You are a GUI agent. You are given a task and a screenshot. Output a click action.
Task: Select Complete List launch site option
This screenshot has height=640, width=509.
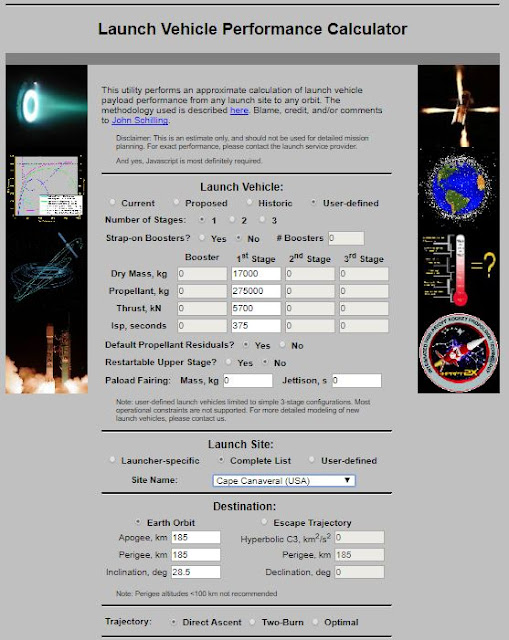pyautogui.click(x=221, y=460)
